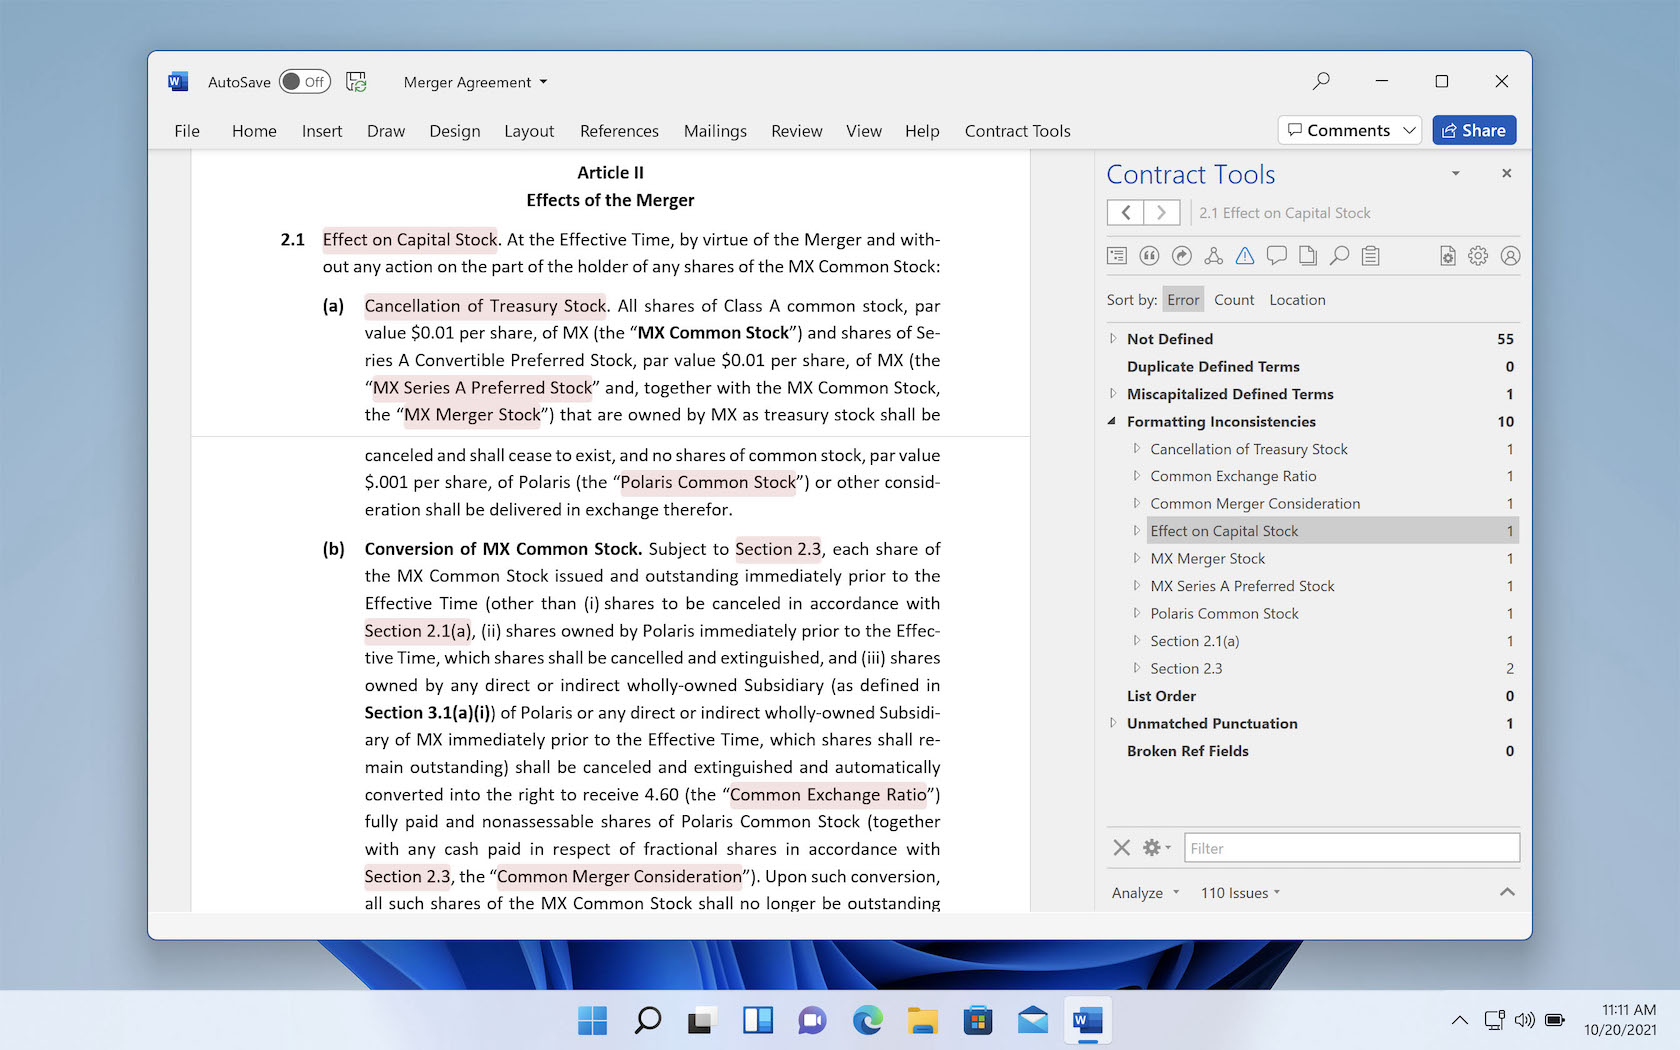Open the Review tab
Image resolution: width=1680 pixels, height=1050 pixels.
click(x=797, y=131)
